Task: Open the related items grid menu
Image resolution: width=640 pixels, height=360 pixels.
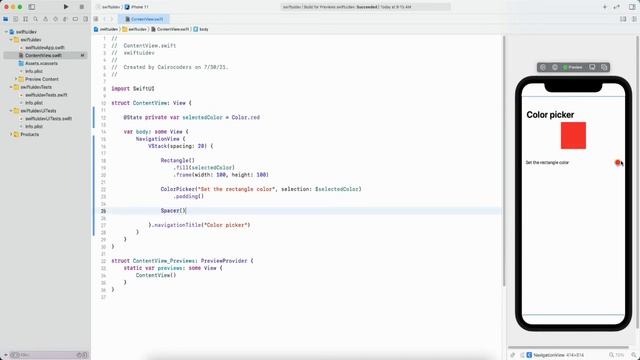Action: pyautogui.click(x=96, y=19)
